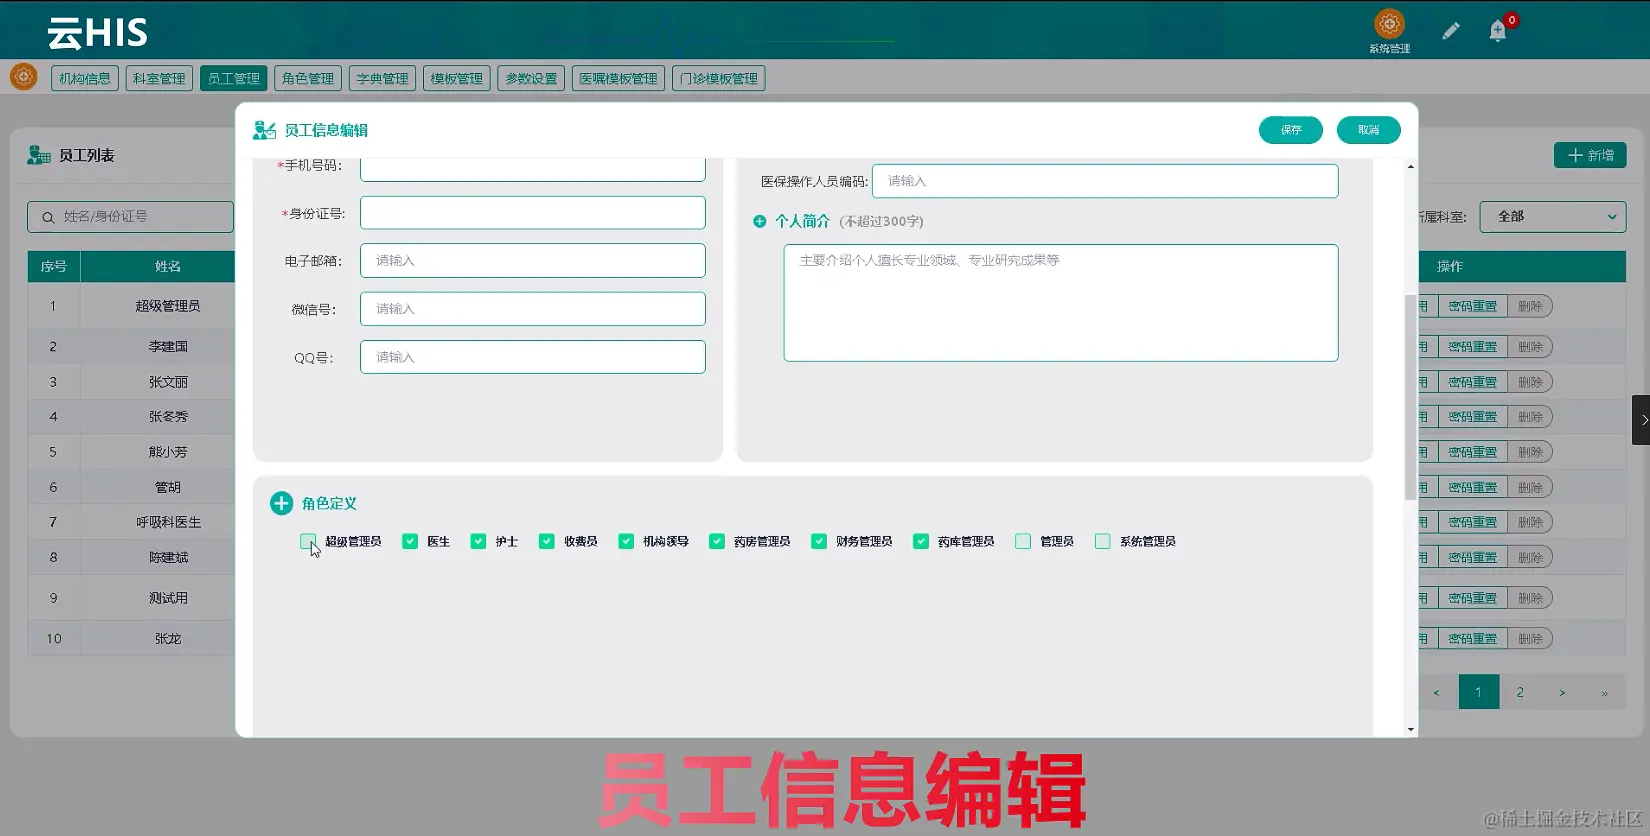The width and height of the screenshot is (1650, 836).
Task: Click 删除 in the 张冬秀 row
Action: click(1530, 416)
